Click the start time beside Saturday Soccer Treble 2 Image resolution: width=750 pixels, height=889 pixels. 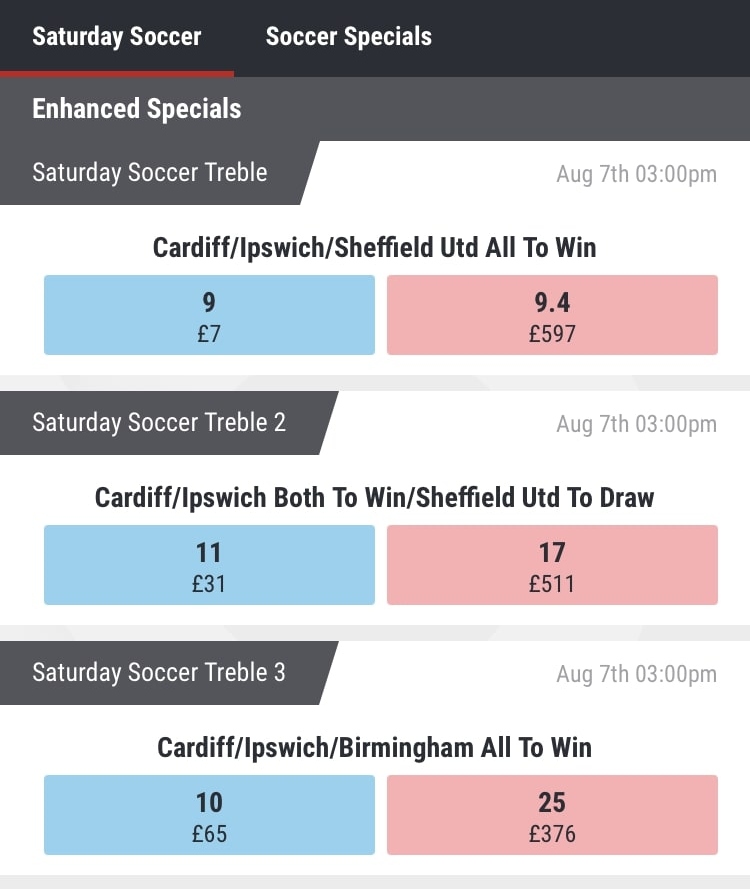636,424
